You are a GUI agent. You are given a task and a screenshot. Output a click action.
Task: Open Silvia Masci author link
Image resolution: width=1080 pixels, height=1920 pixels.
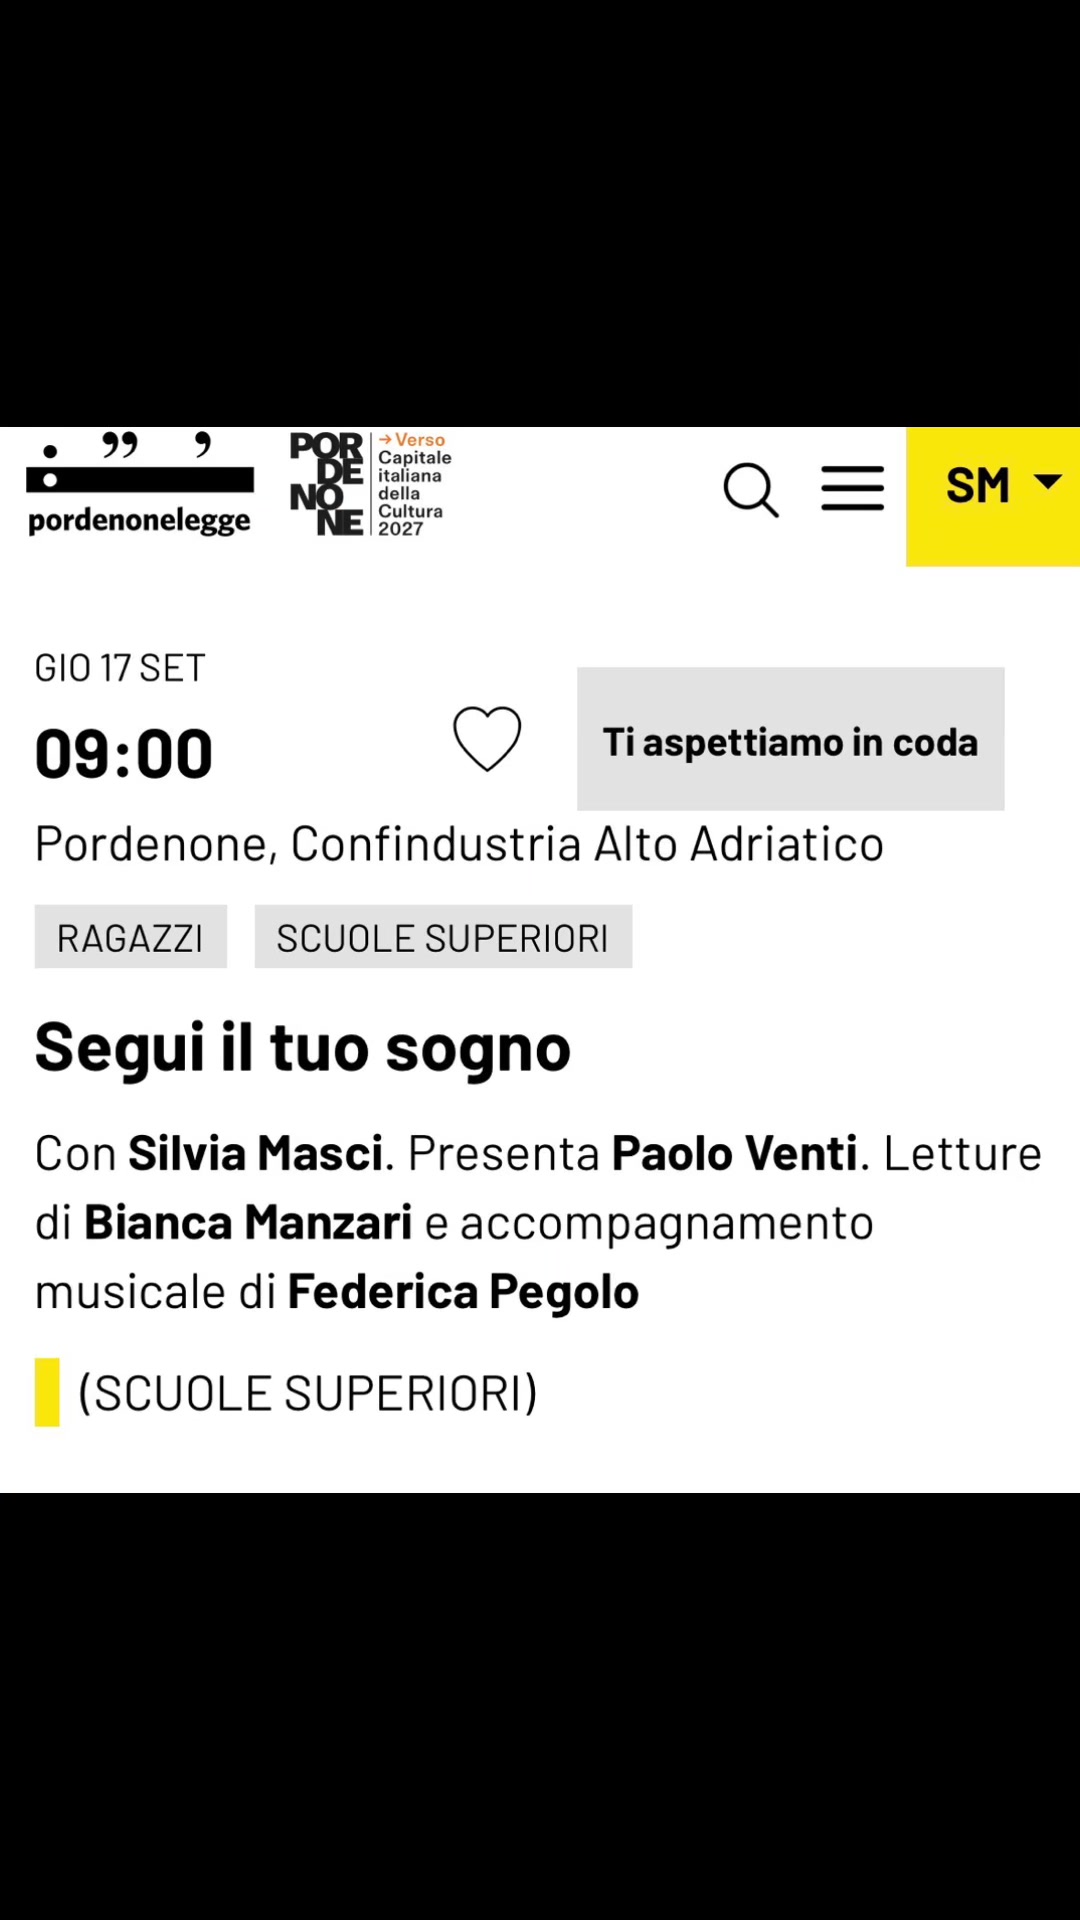(x=256, y=1153)
